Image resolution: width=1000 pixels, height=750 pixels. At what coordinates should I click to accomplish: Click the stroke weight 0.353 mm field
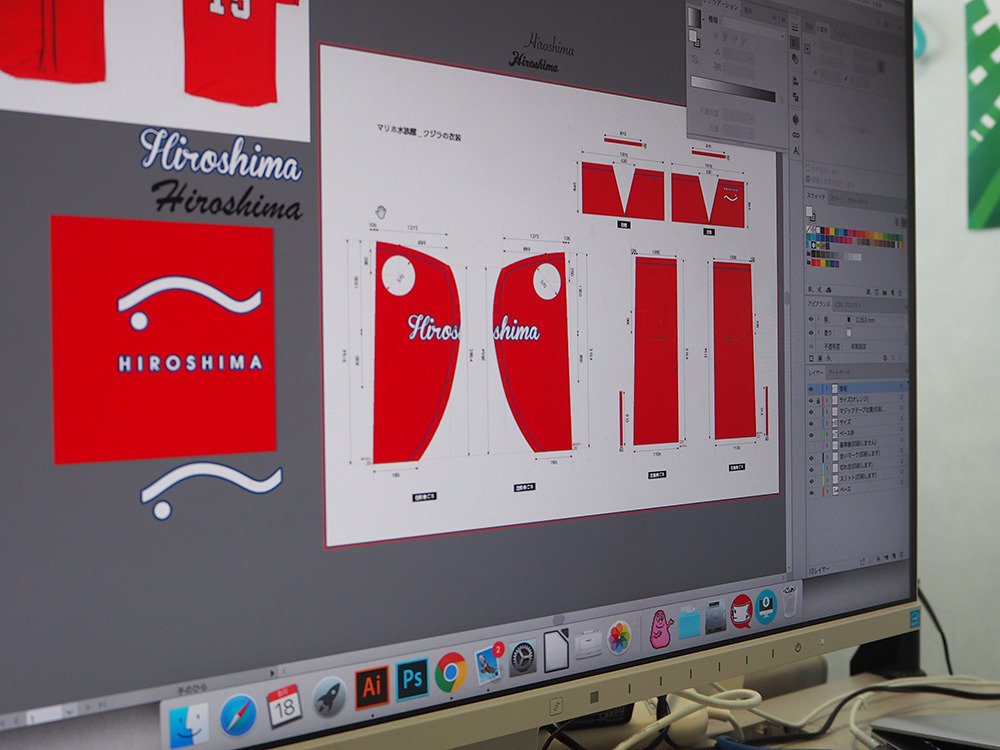[x=865, y=320]
